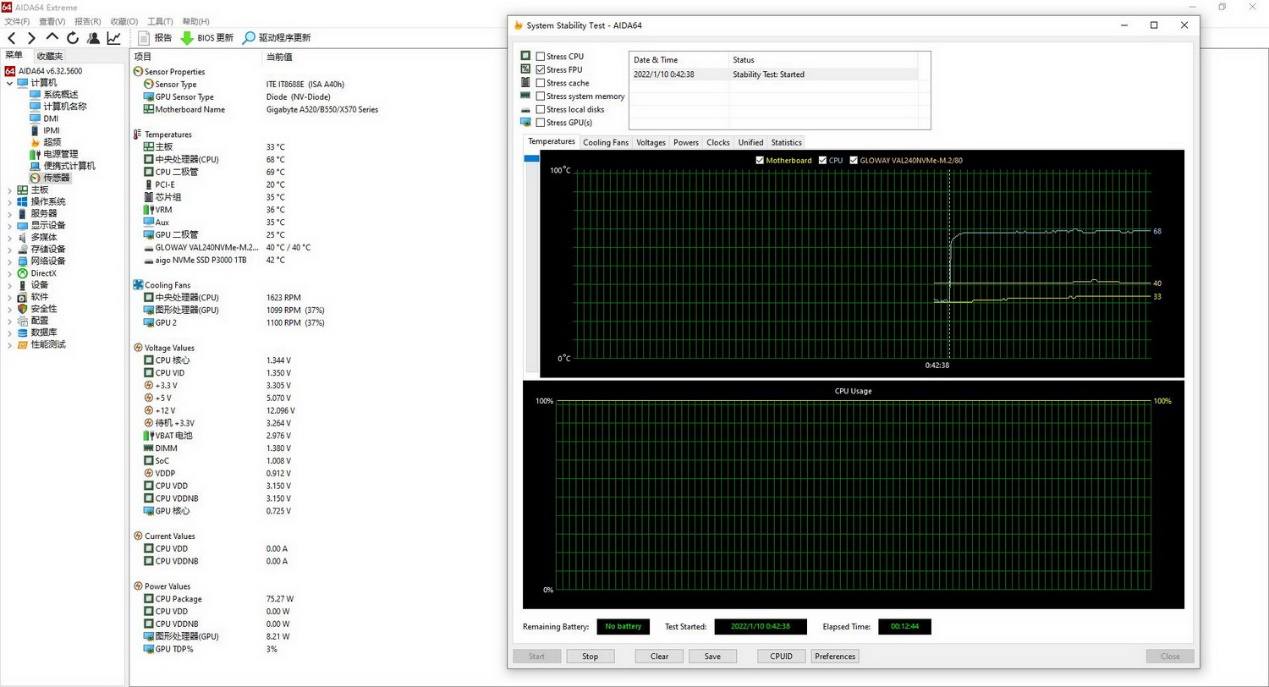Open the 工具(T) menu

pyautogui.click(x=160, y=21)
